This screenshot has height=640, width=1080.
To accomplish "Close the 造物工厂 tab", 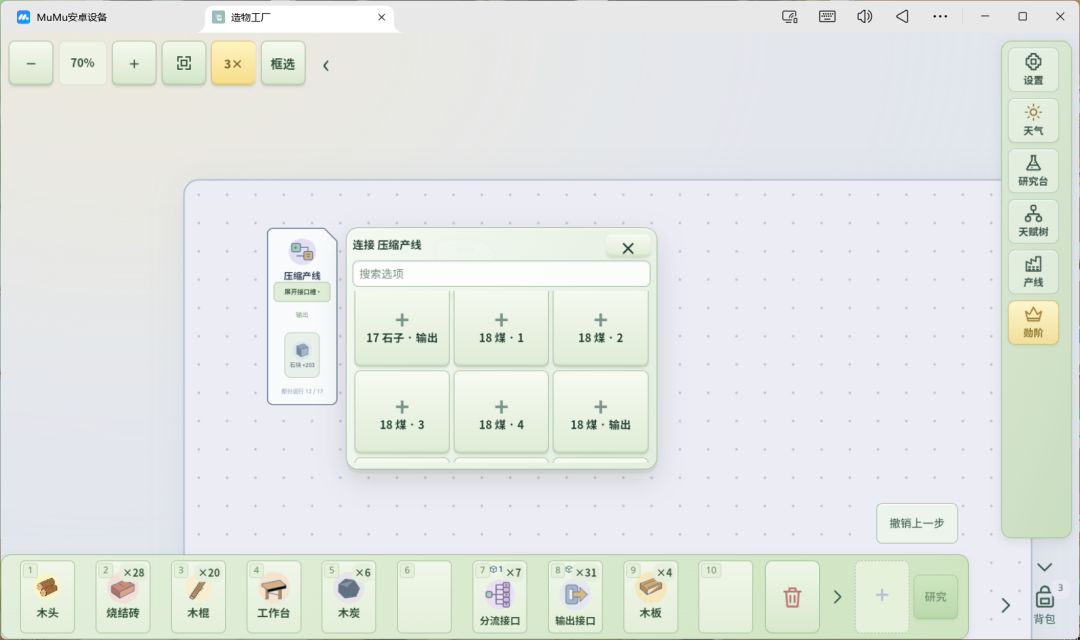I will tap(382, 17).
